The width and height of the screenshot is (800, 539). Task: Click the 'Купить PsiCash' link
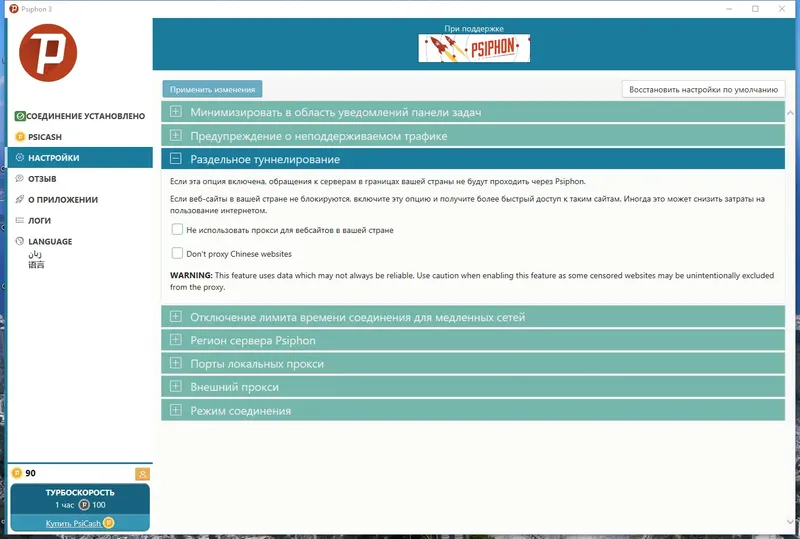73,523
